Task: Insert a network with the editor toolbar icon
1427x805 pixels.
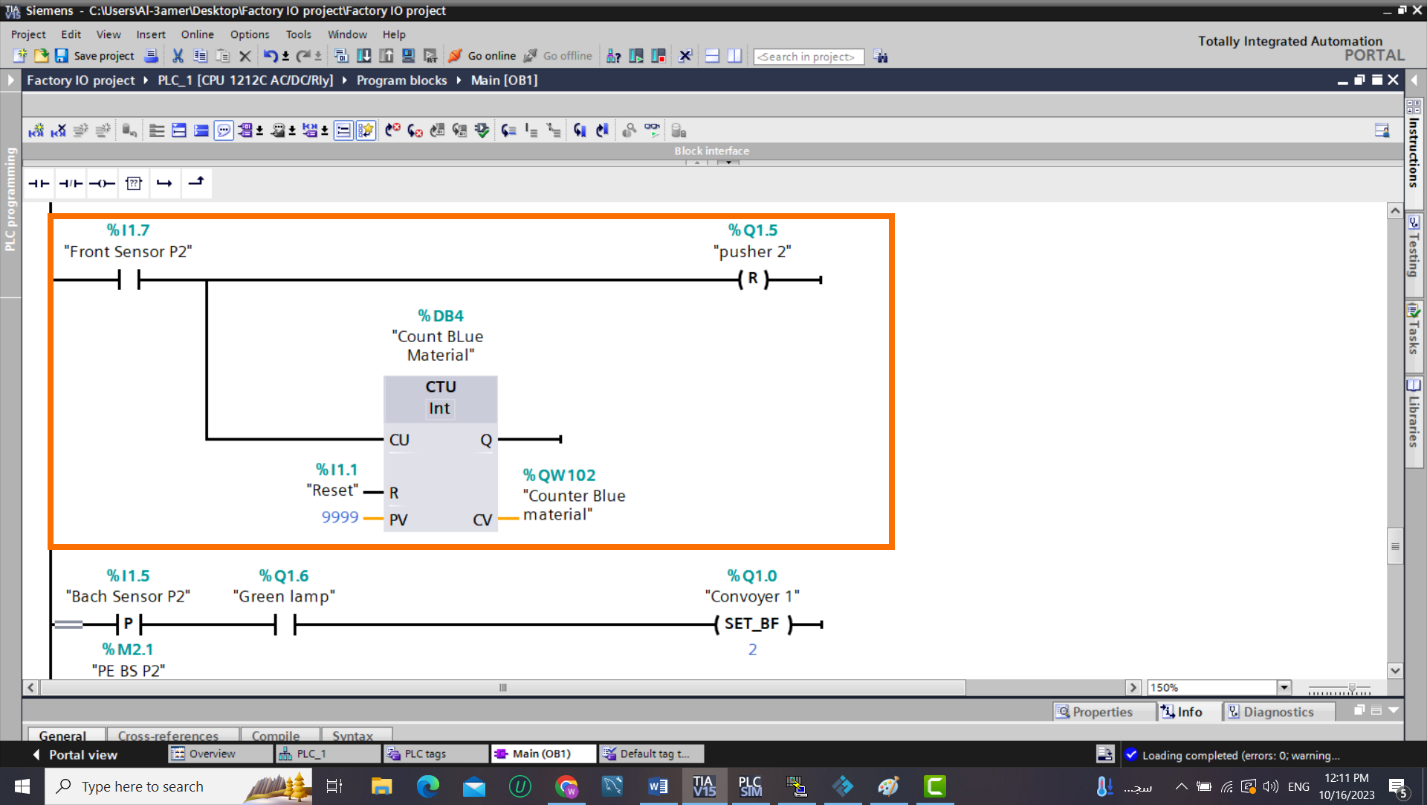Action: pos(36,130)
